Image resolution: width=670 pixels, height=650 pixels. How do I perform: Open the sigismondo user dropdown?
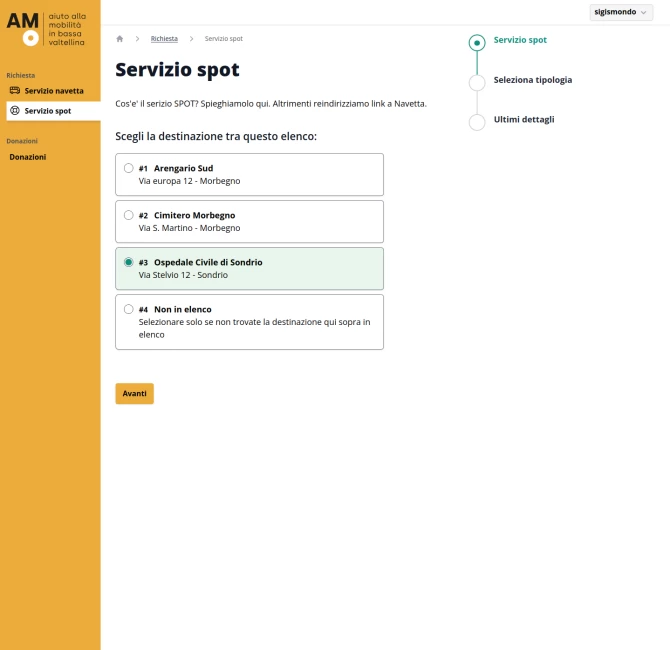(621, 12)
